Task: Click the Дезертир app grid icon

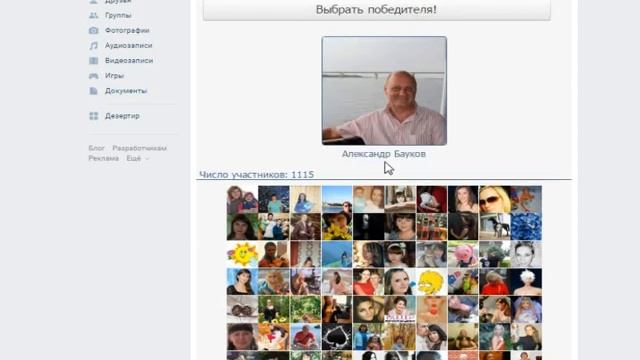Action: 93,116
